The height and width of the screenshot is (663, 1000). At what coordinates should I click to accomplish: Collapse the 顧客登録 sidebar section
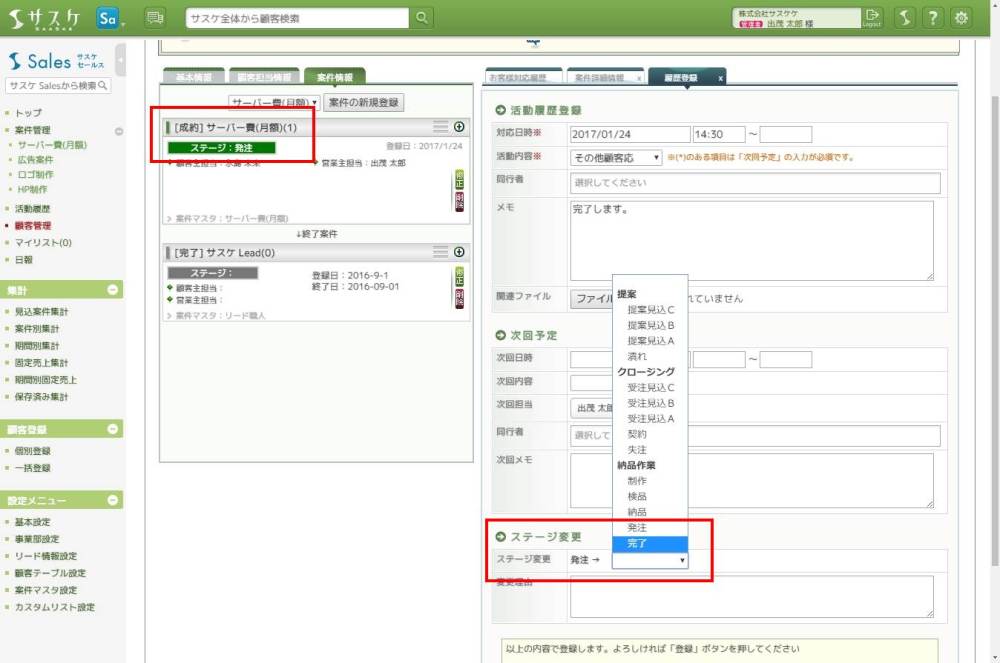[112, 429]
